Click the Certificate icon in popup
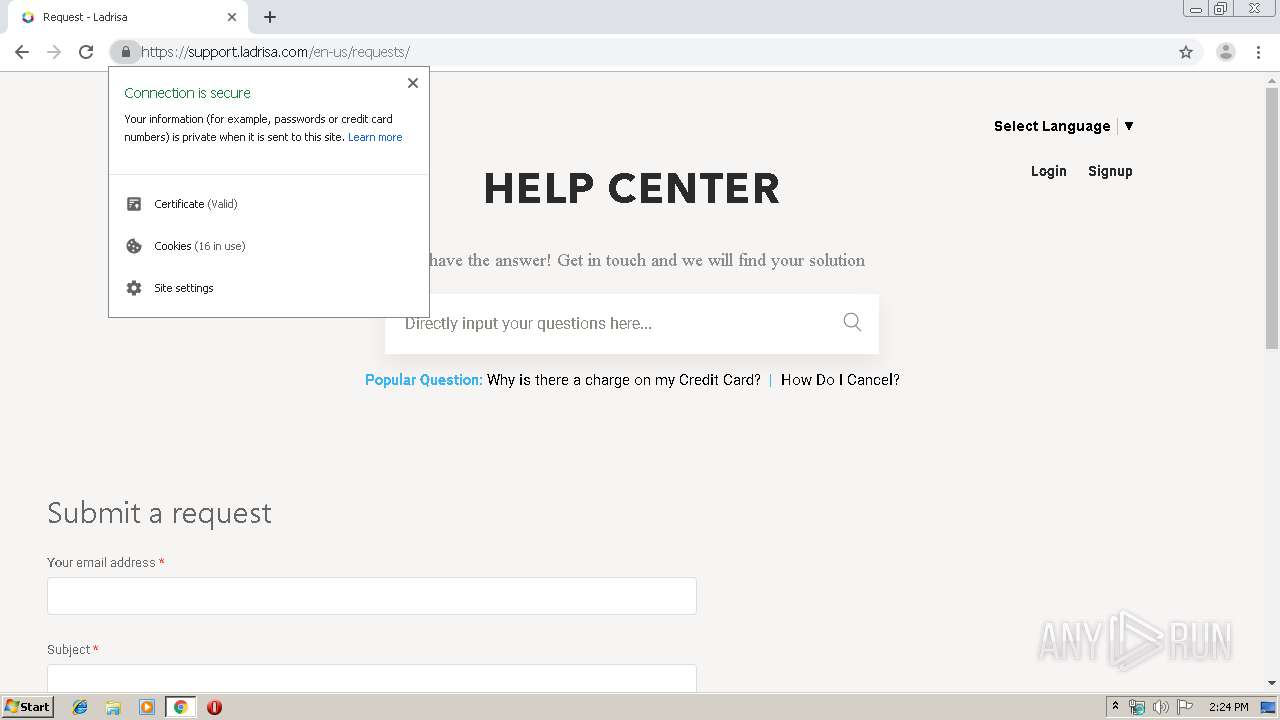Screen dimensions: 1280x720 [x=134, y=204]
